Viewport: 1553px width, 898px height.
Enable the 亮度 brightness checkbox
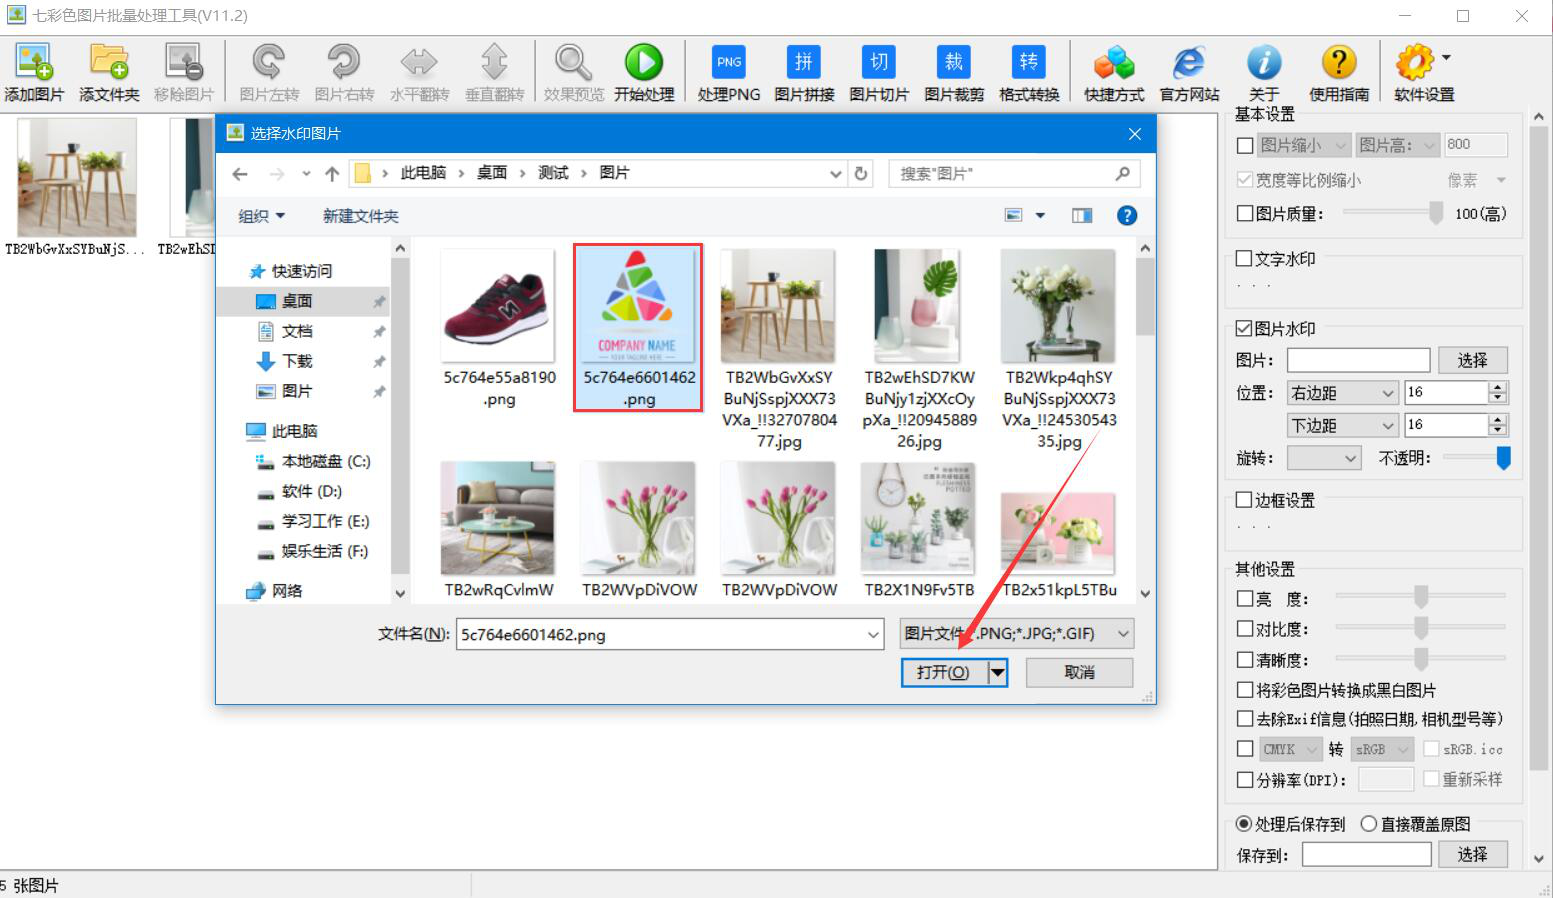[1245, 599]
